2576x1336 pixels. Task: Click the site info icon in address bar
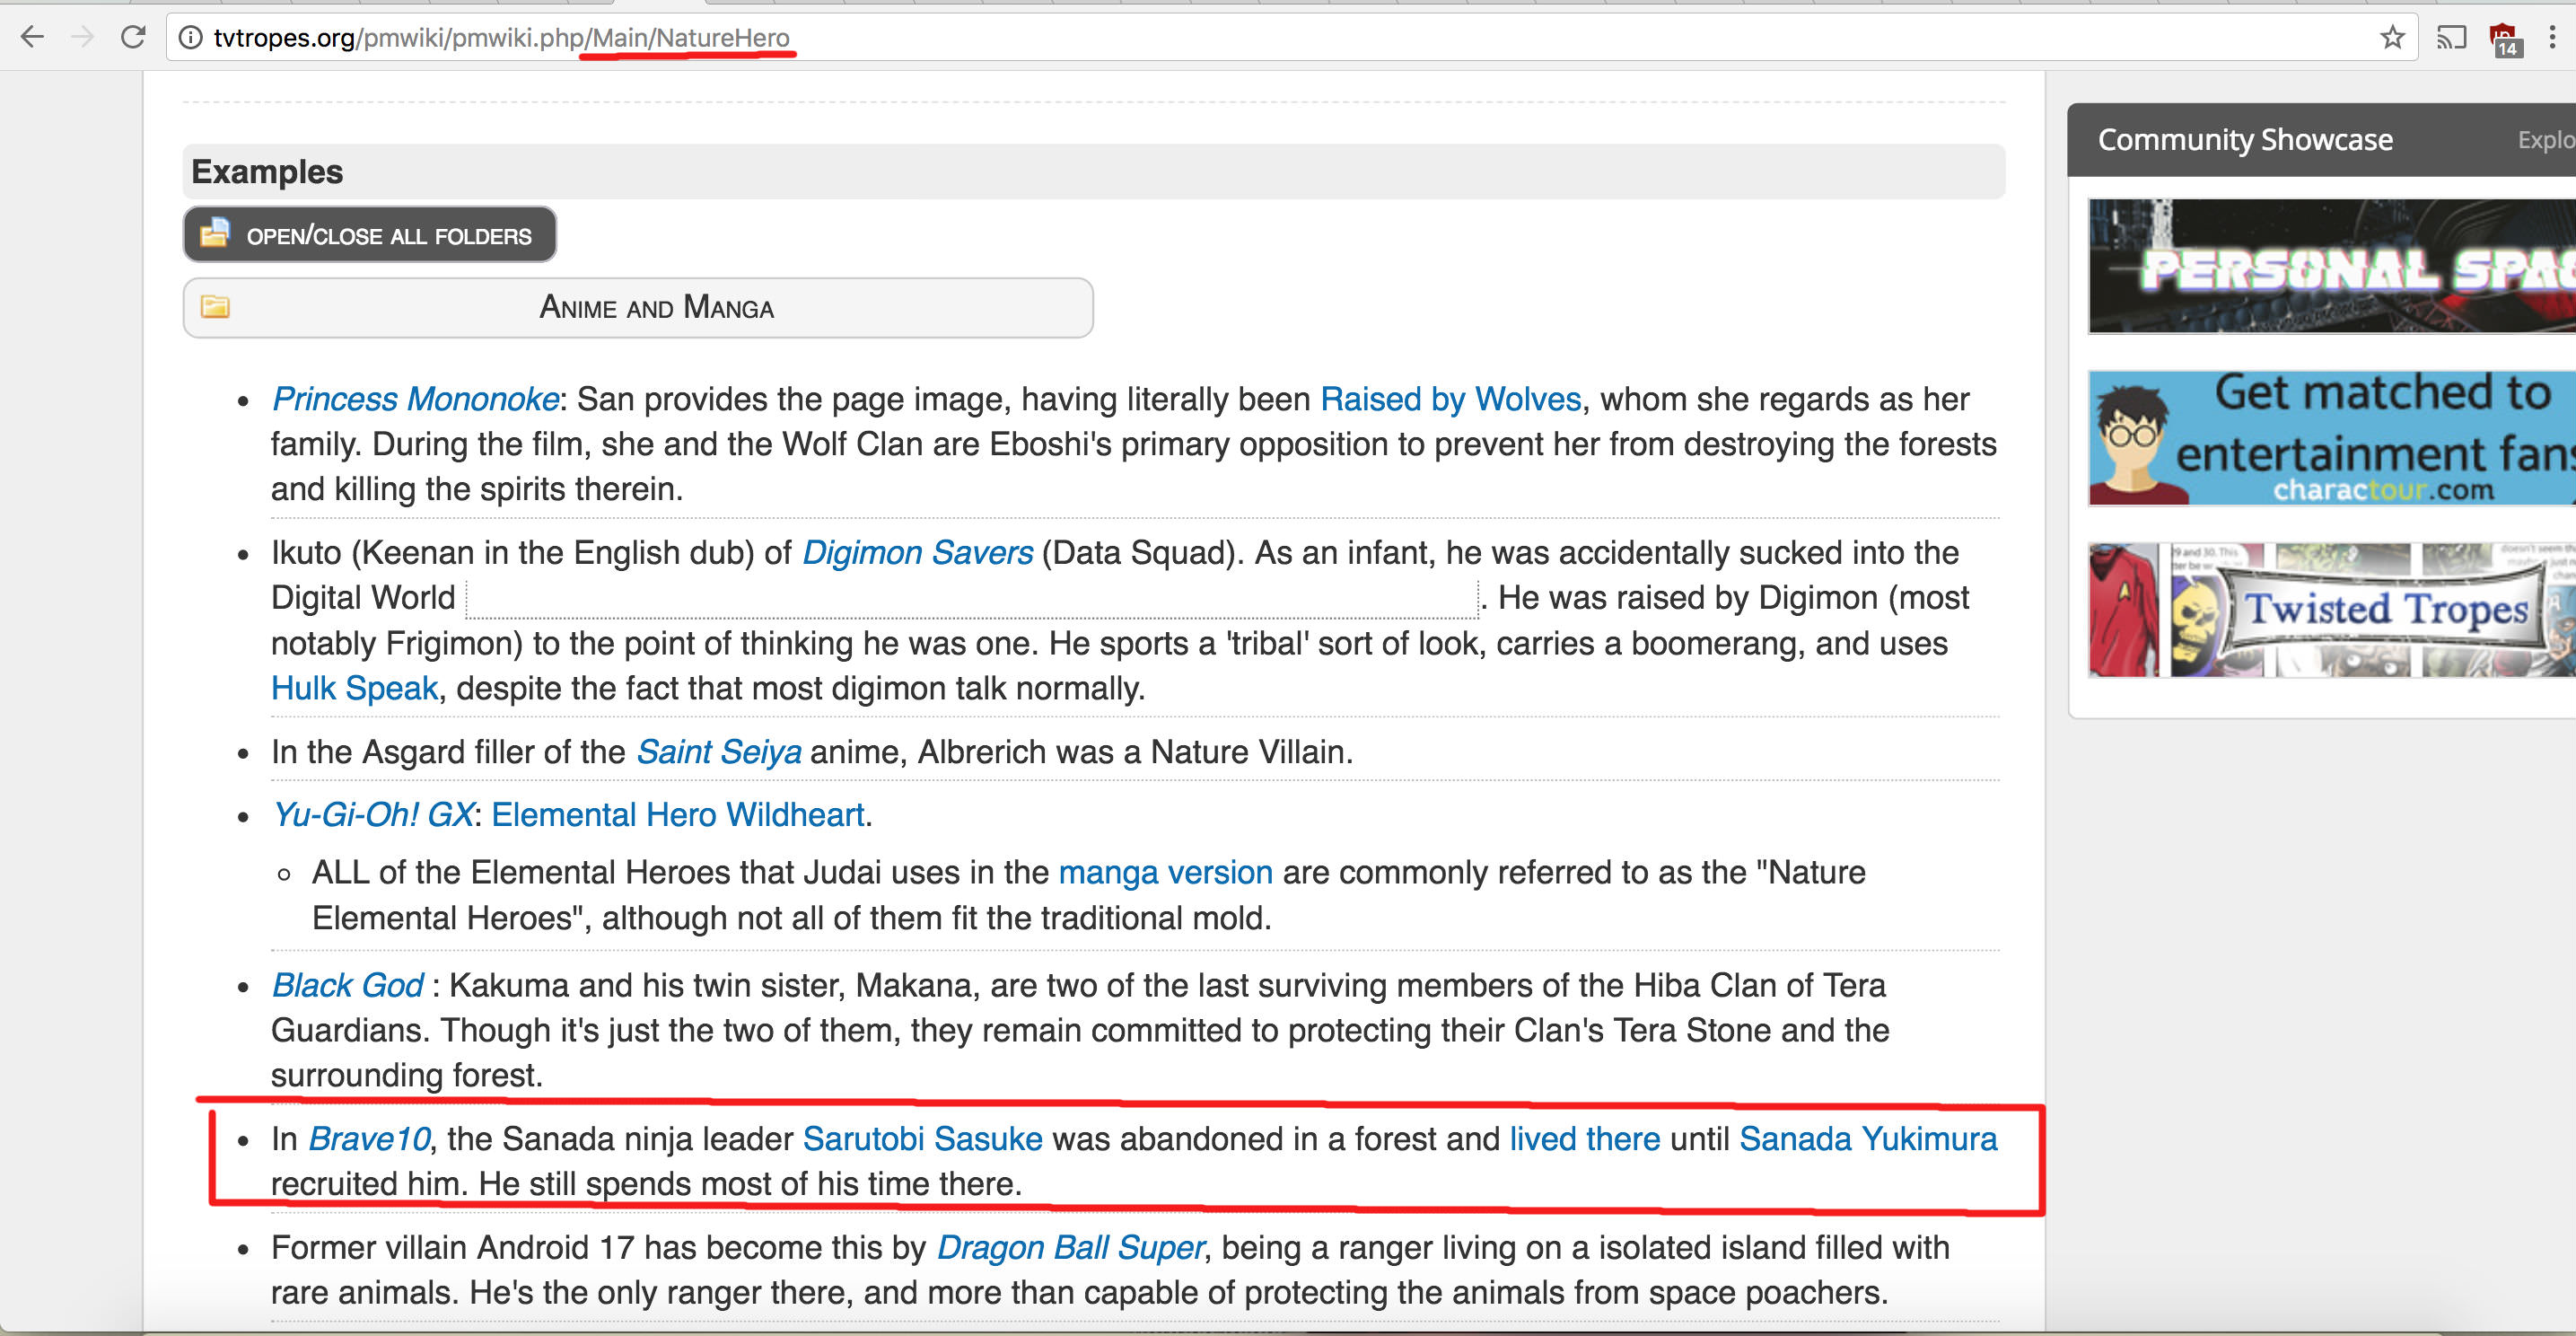190,38
